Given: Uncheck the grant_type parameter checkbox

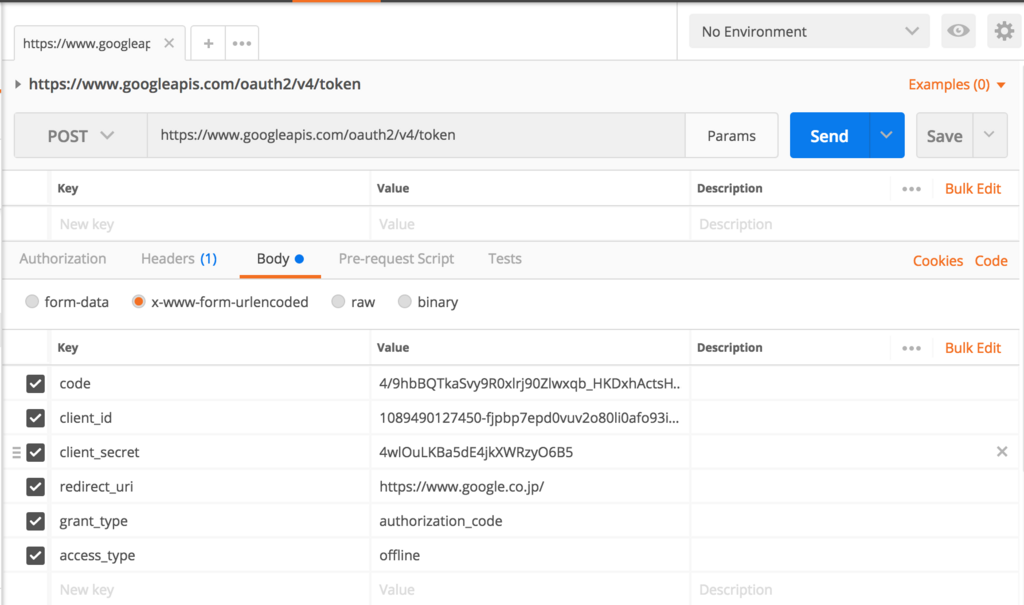Looking at the screenshot, I should (35, 521).
